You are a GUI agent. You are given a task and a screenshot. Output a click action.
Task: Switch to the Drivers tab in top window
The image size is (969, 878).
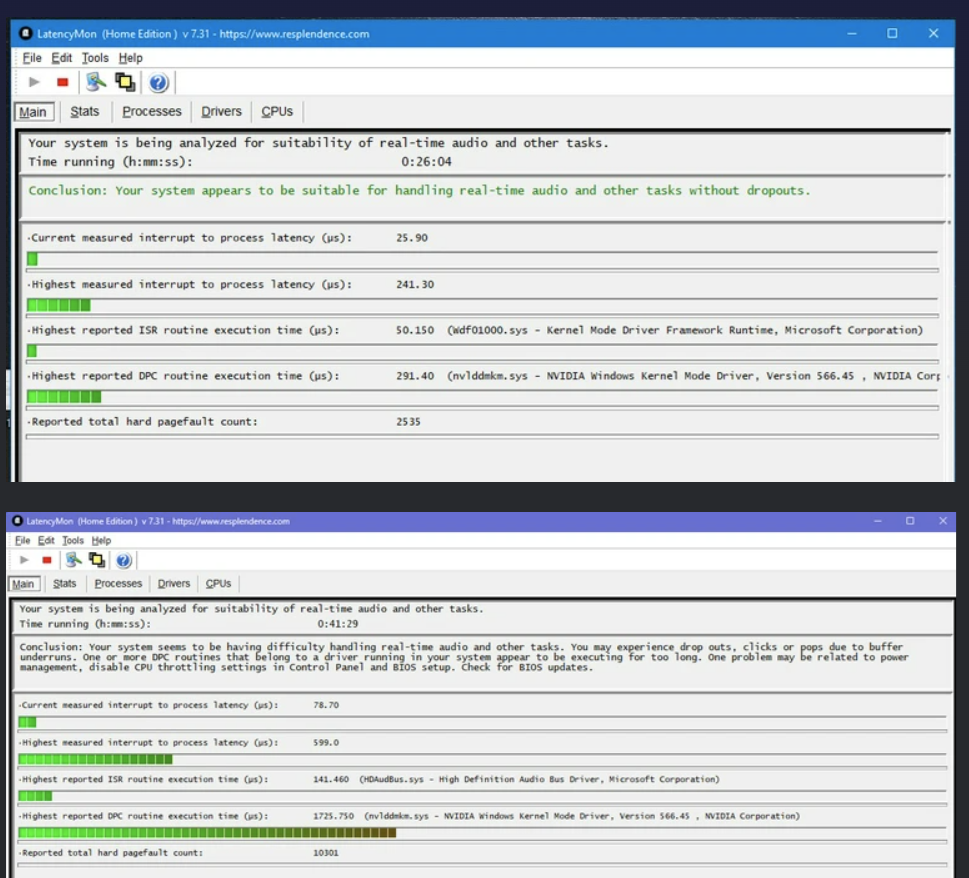click(x=221, y=111)
